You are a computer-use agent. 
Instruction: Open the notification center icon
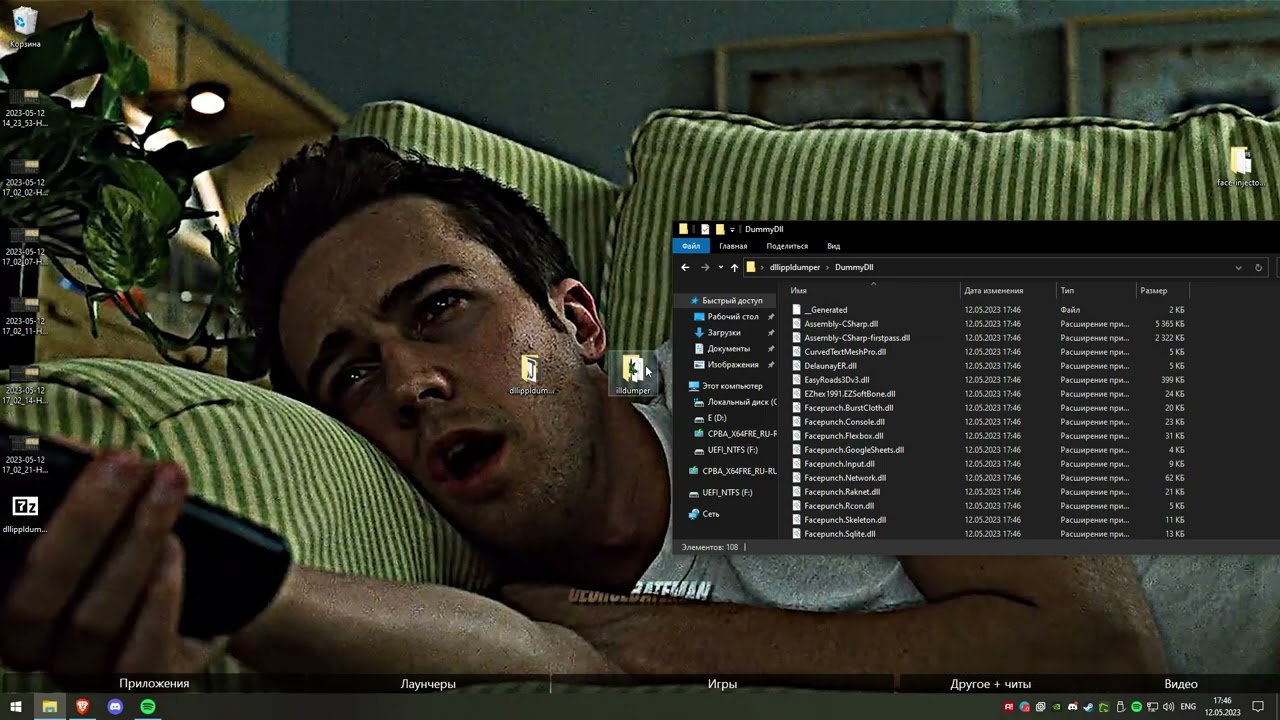tap(1259, 707)
